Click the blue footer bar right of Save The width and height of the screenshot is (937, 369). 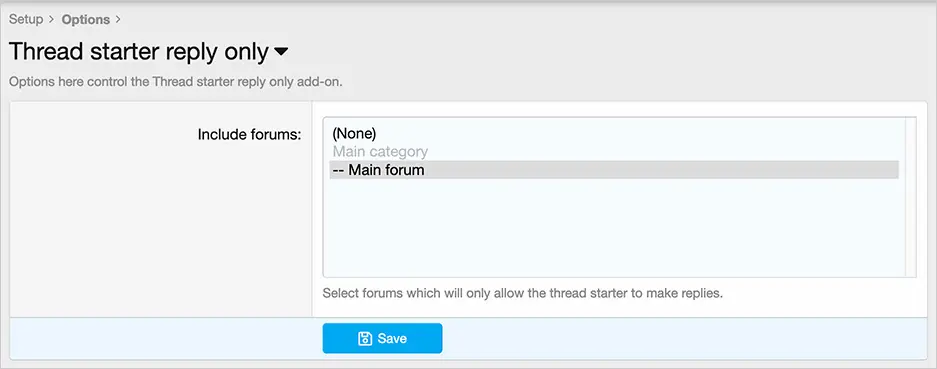pos(684,338)
